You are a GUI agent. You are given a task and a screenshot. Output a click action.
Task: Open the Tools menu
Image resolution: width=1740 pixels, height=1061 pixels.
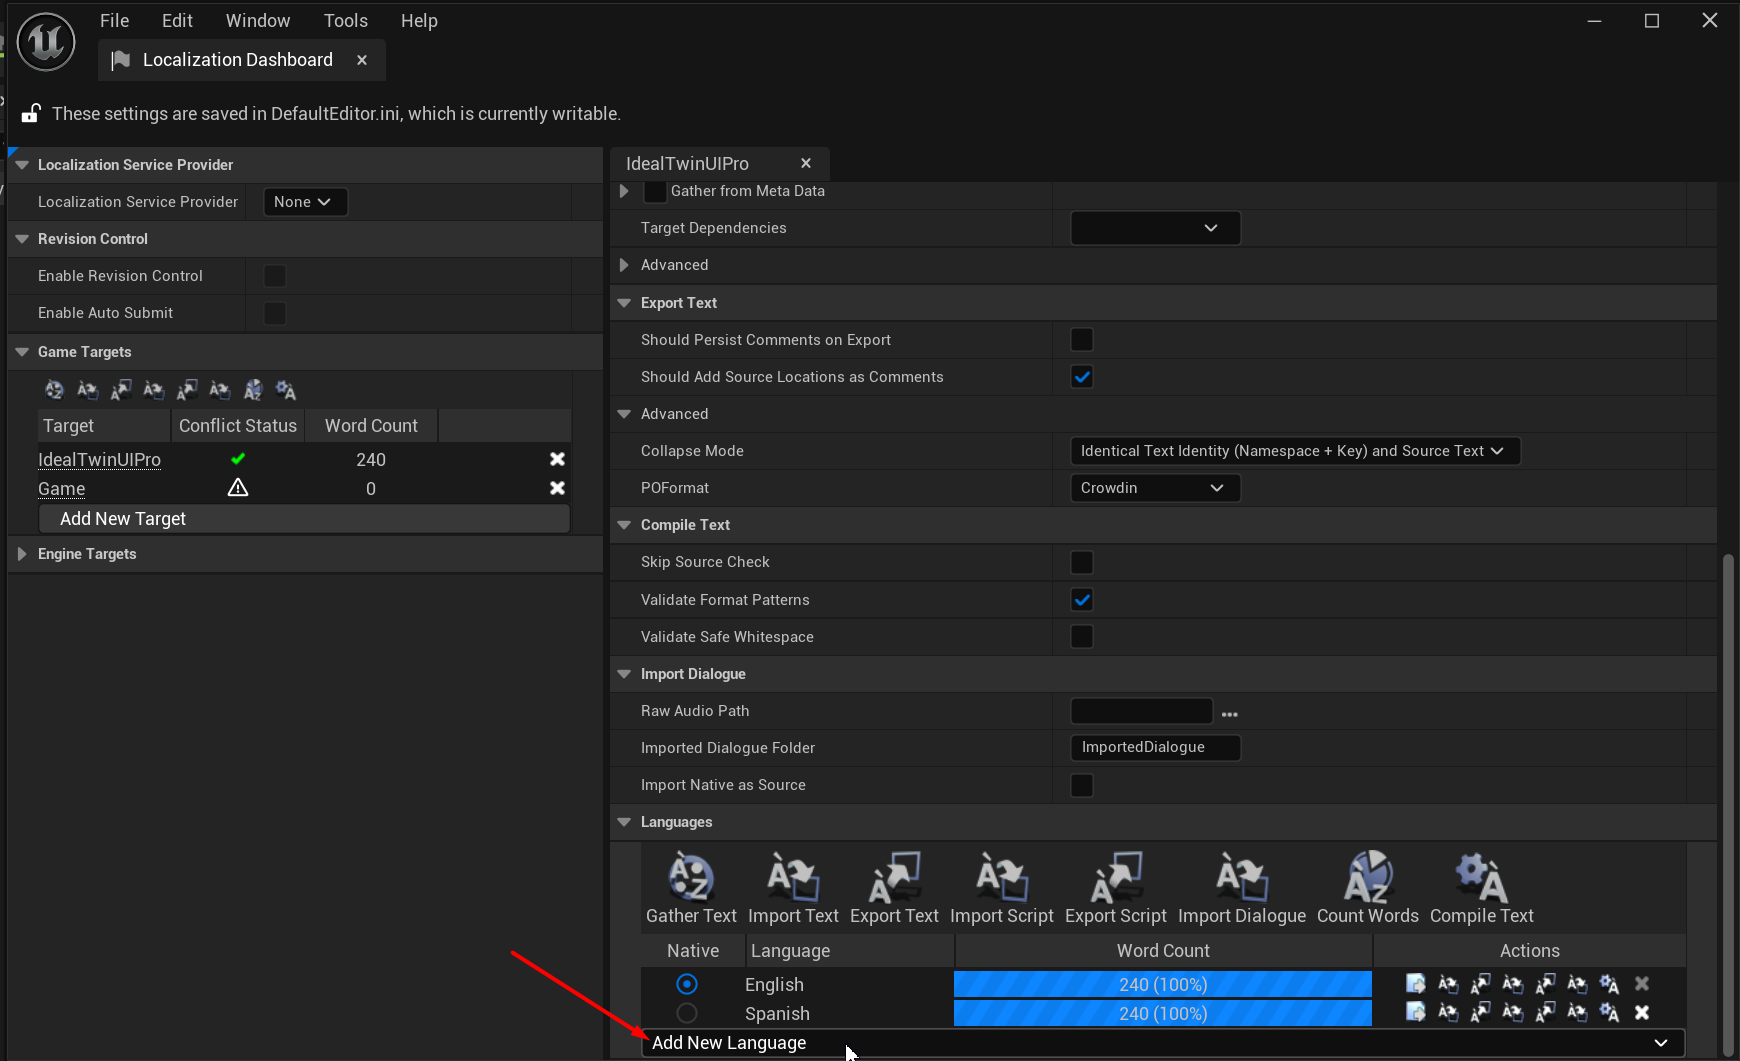[345, 21]
